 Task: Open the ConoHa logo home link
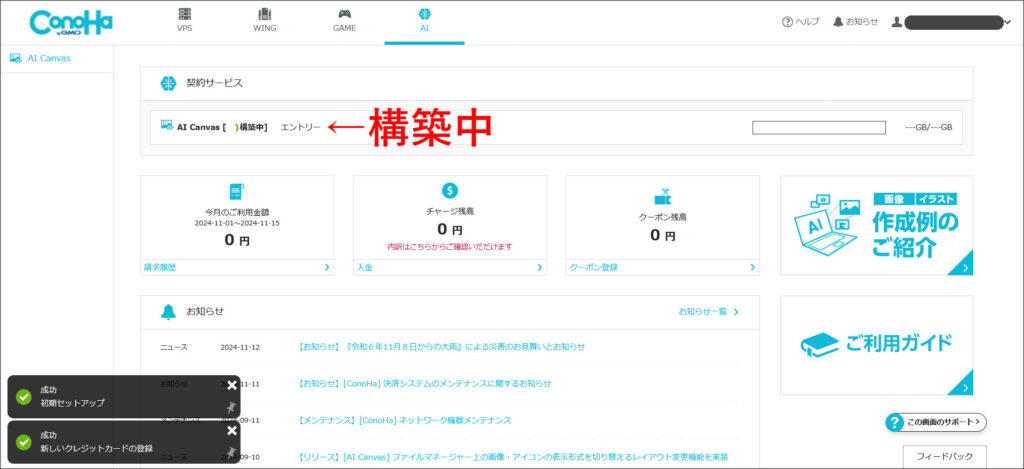71,22
